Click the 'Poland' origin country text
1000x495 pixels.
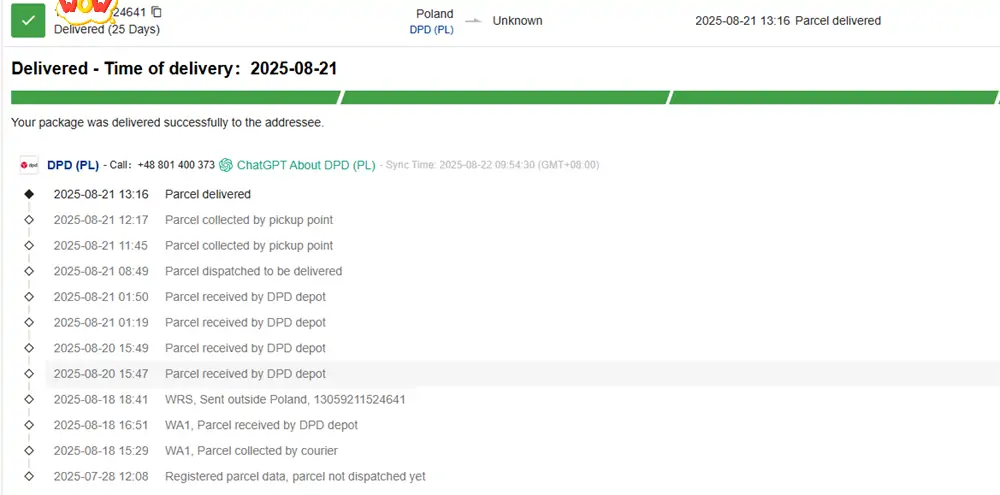[x=435, y=13]
